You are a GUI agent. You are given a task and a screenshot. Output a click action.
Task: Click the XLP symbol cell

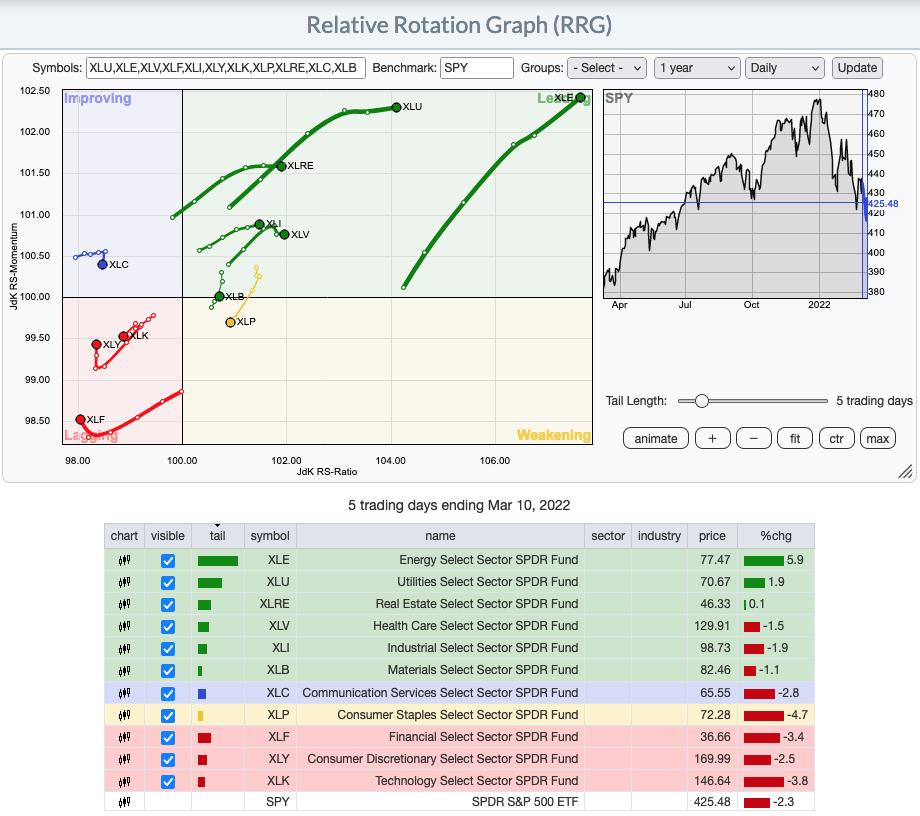[x=270, y=715]
